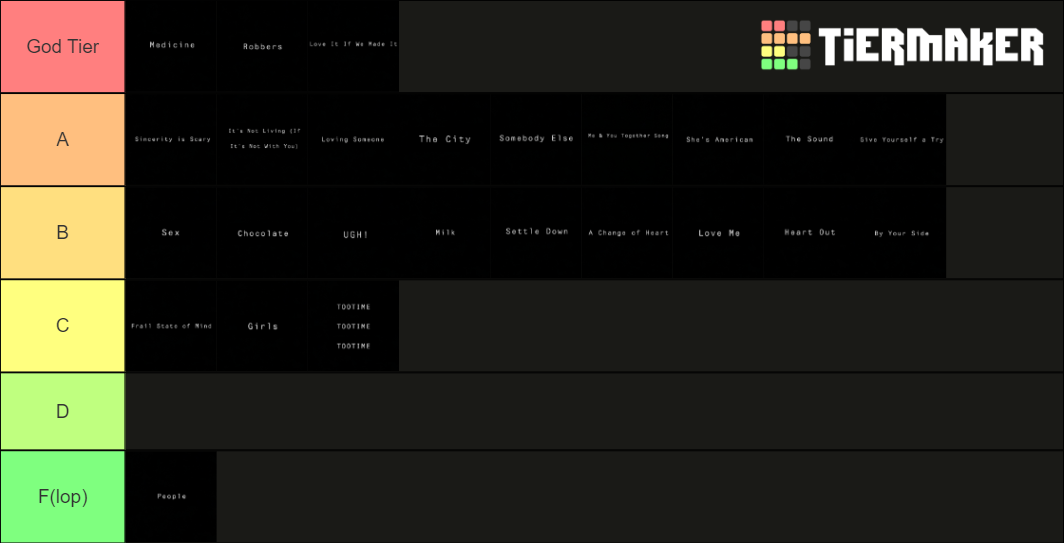Viewport: 1064px width, 543px height.
Task: Click the Love Me tile
Action: pos(718,232)
